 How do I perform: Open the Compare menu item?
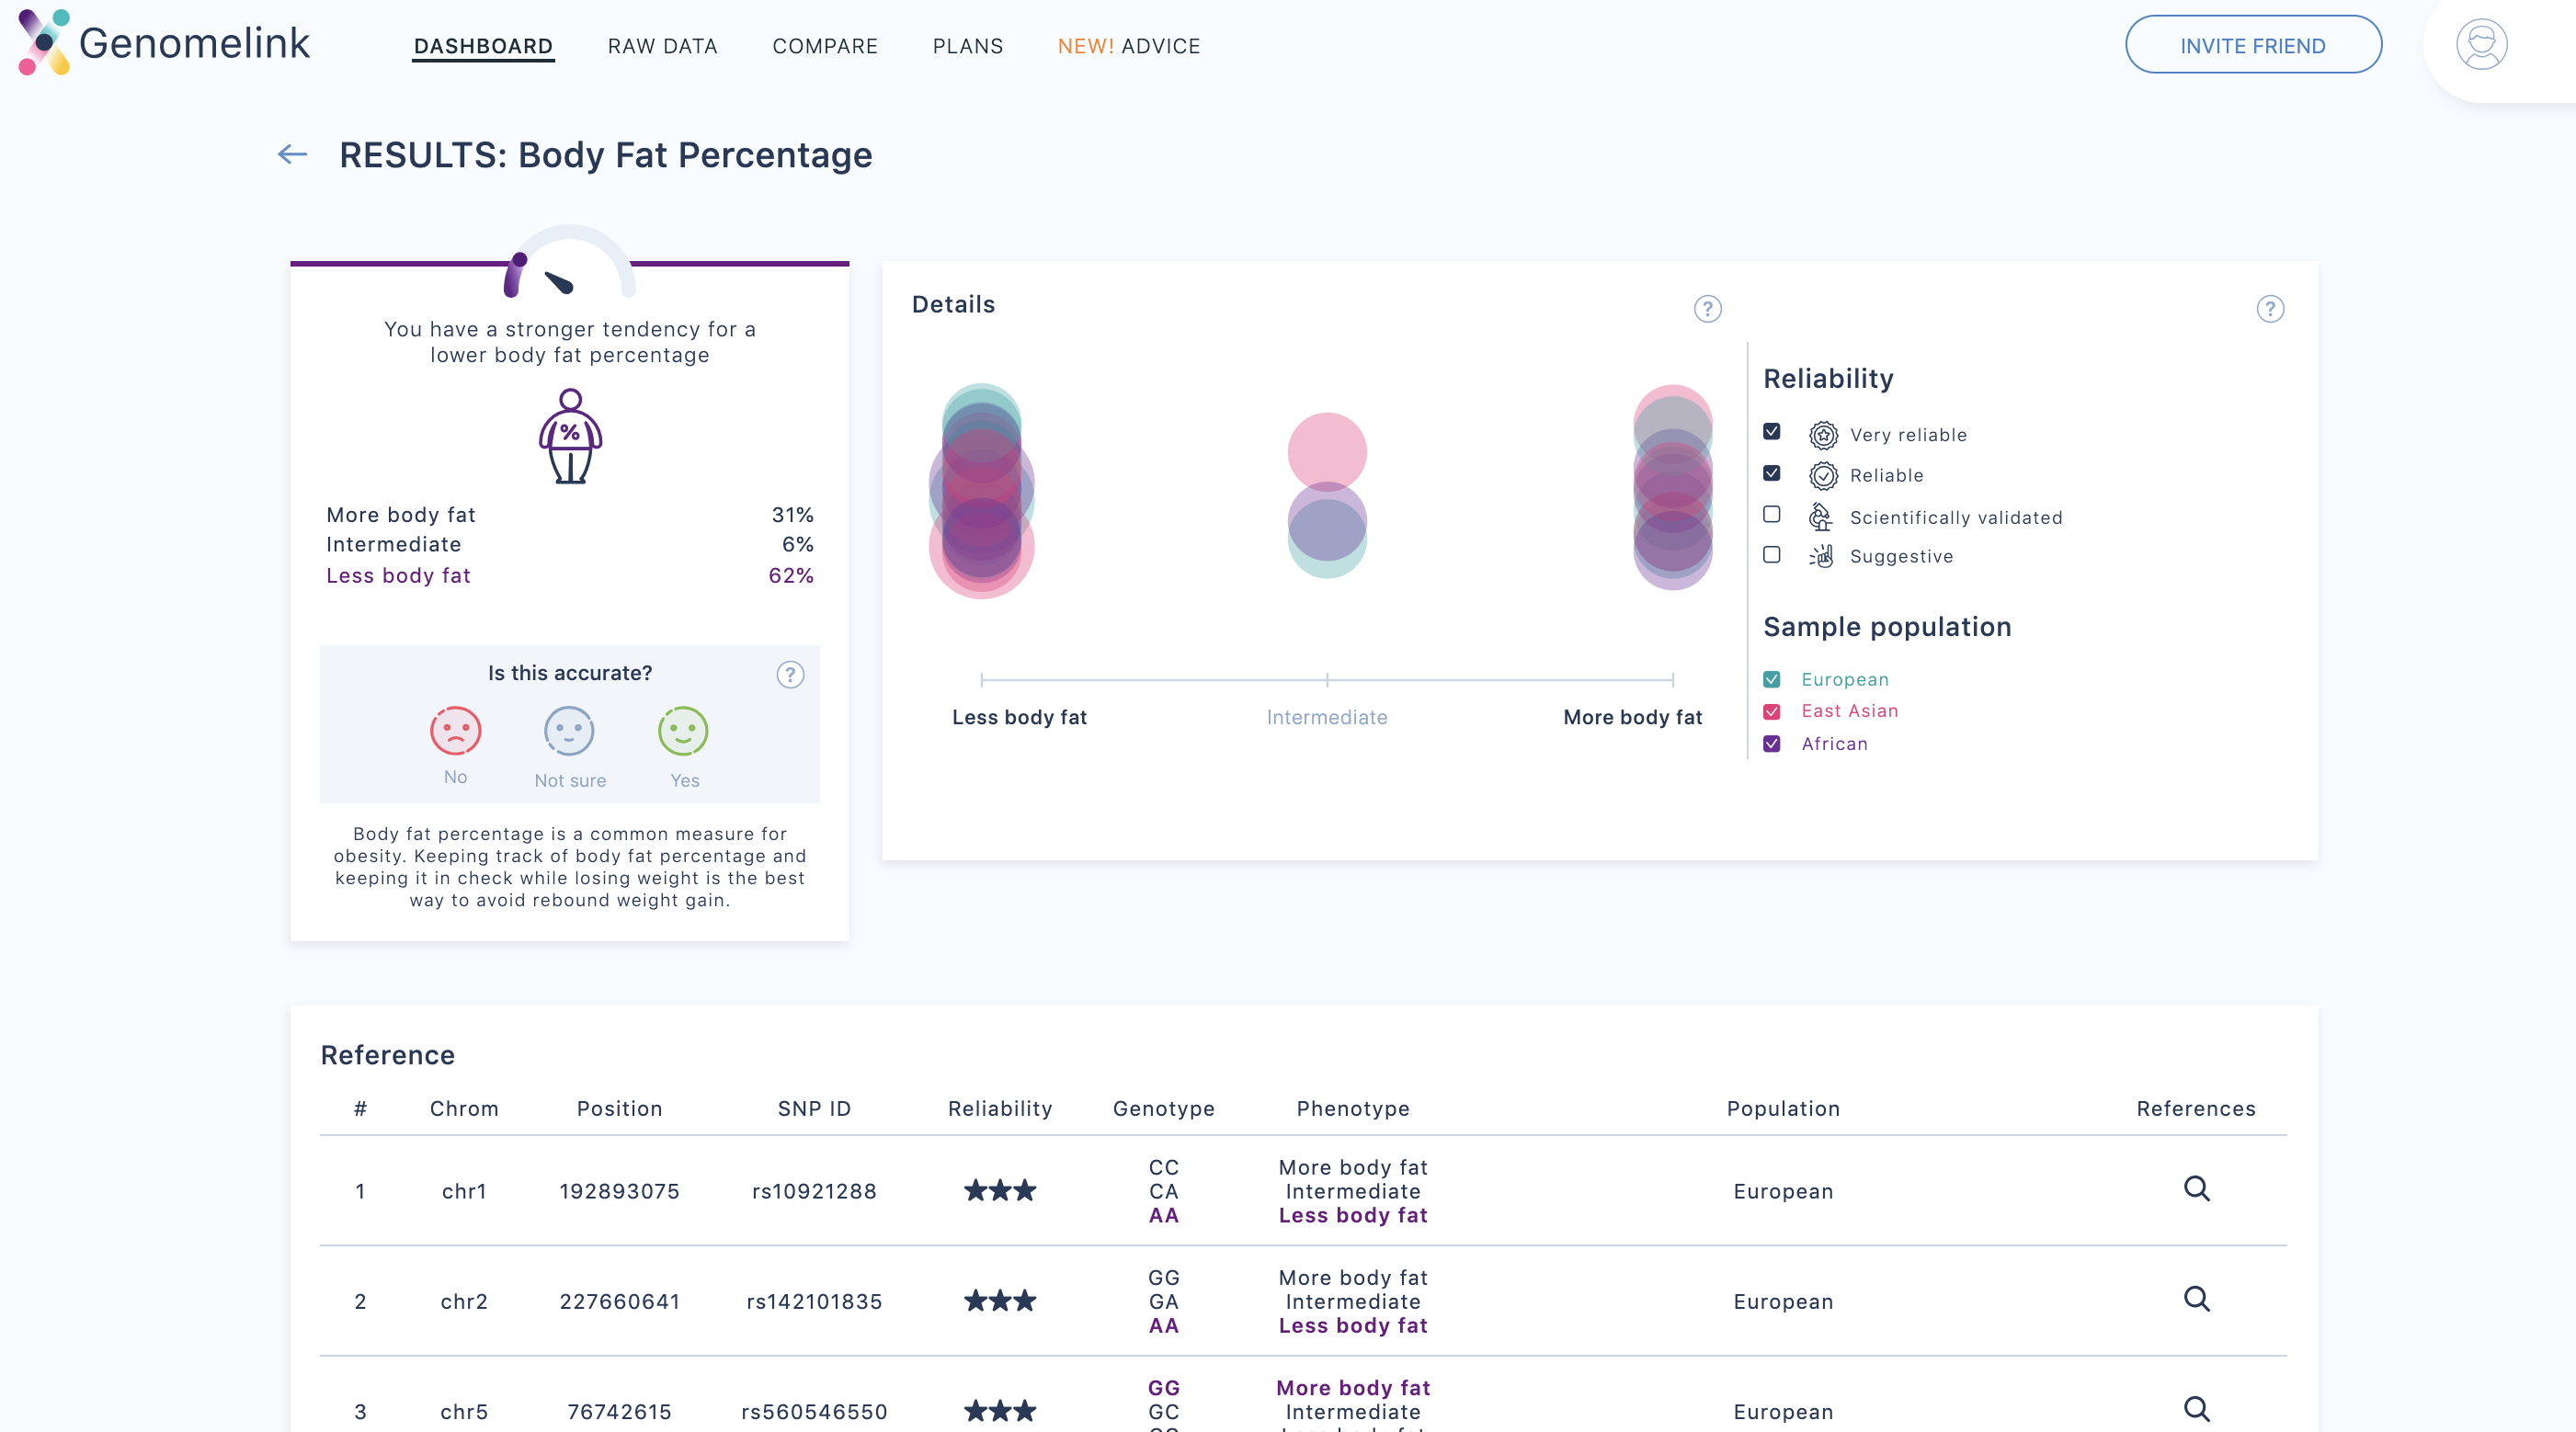[x=824, y=46]
